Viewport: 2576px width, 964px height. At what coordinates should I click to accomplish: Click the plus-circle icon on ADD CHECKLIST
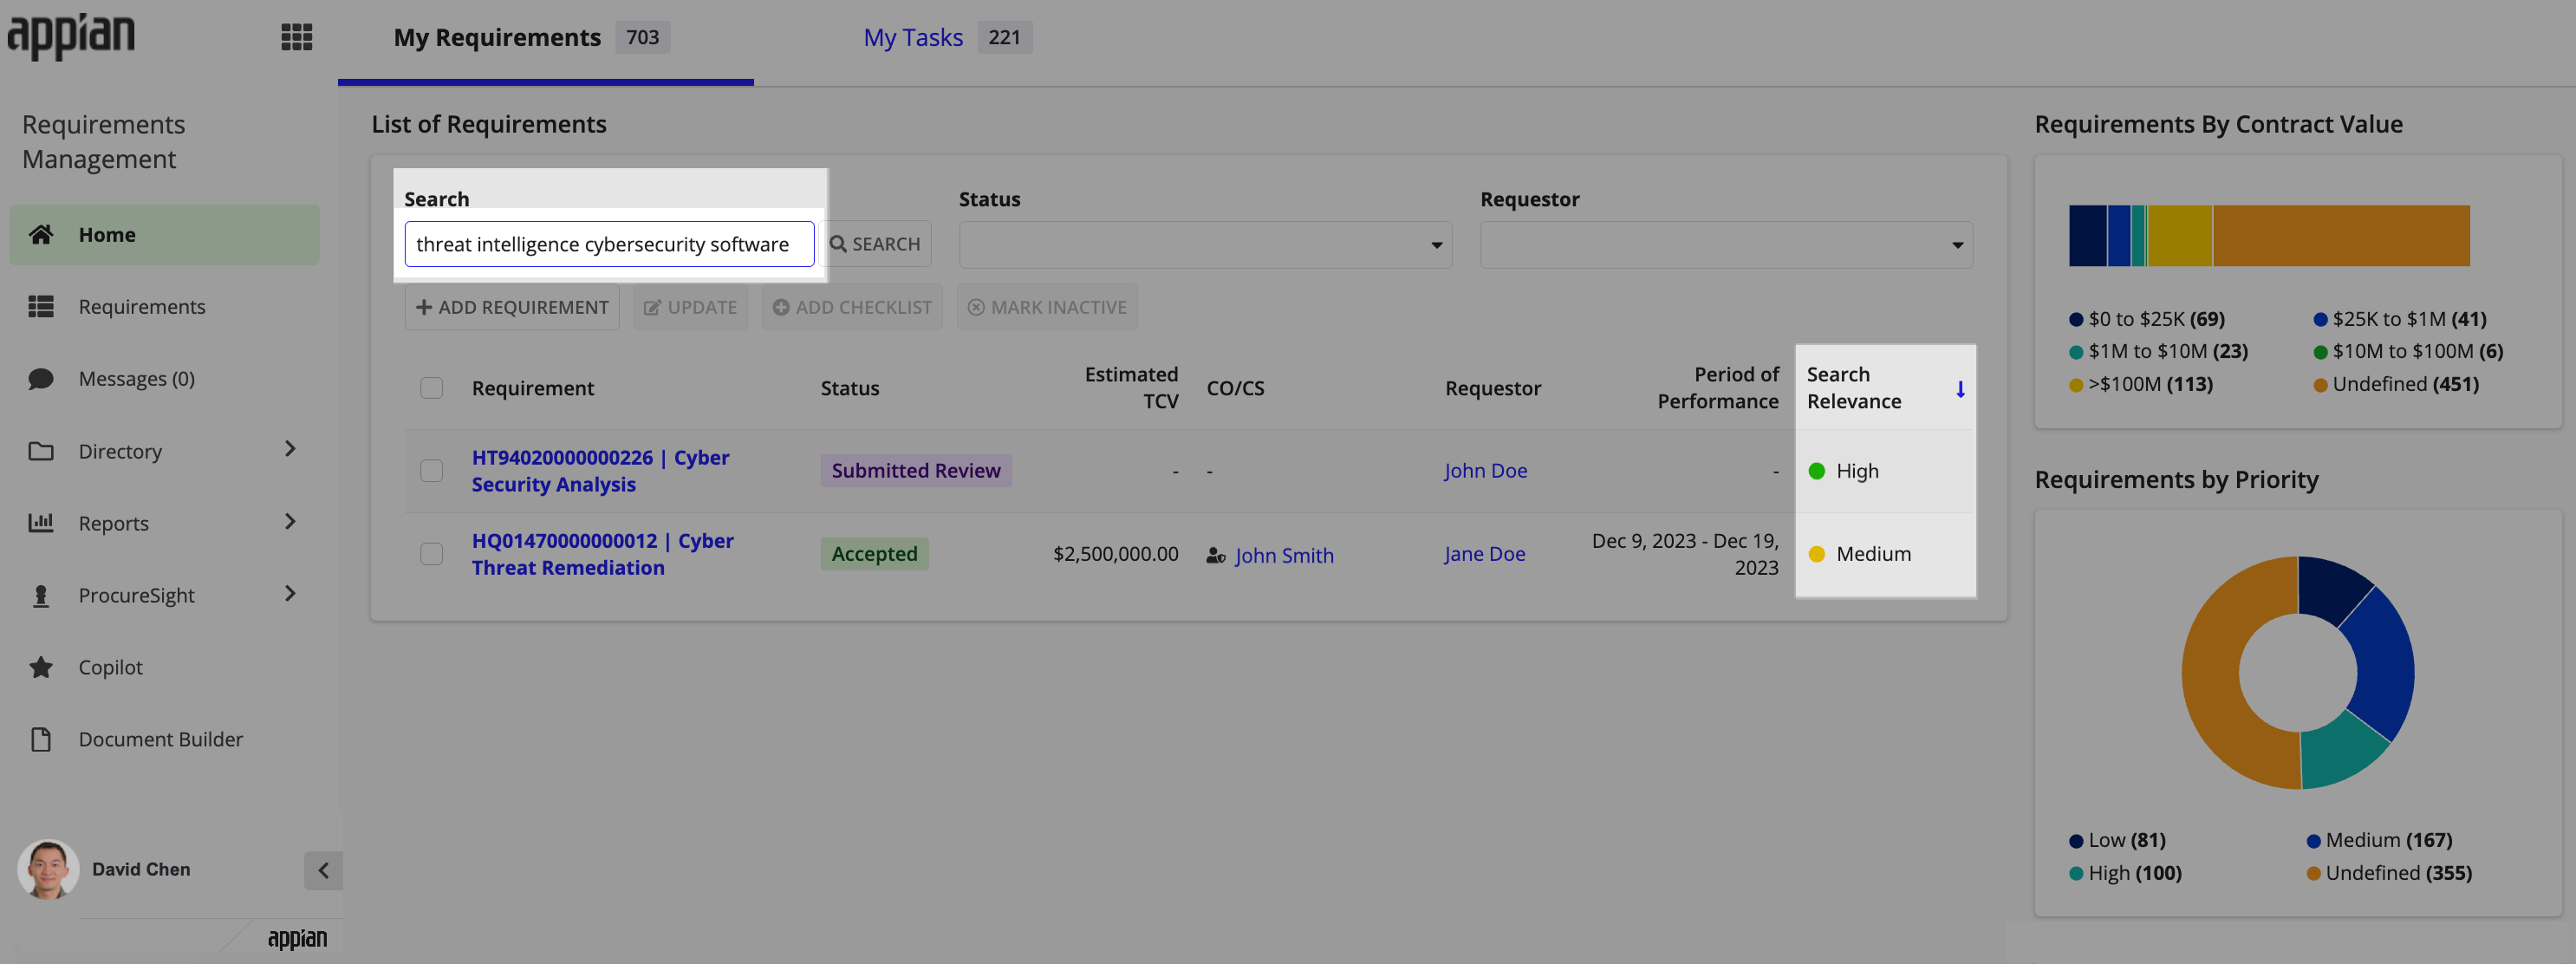point(781,307)
